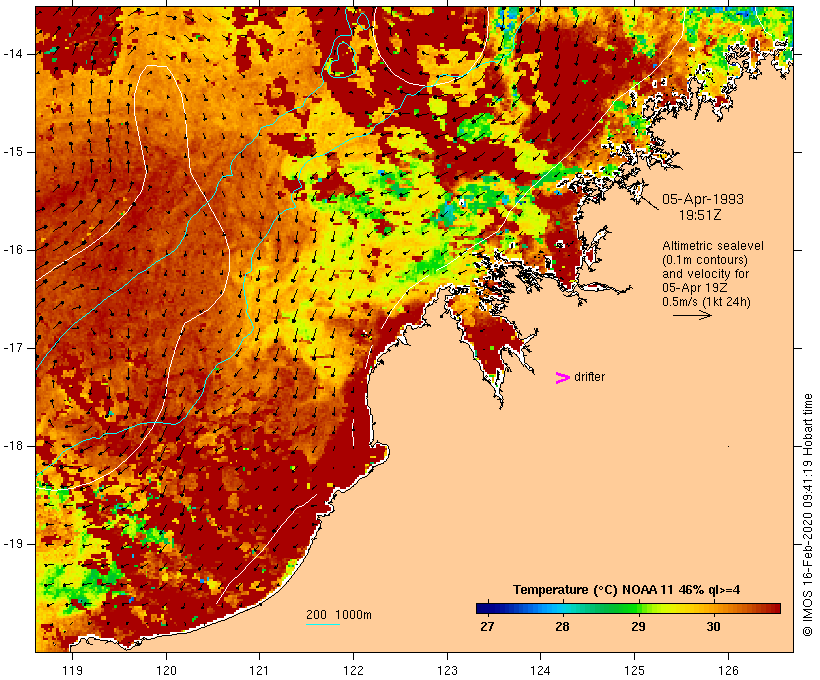
Task: Click the 28 value on colorbar scale
Action: (x=562, y=627)
